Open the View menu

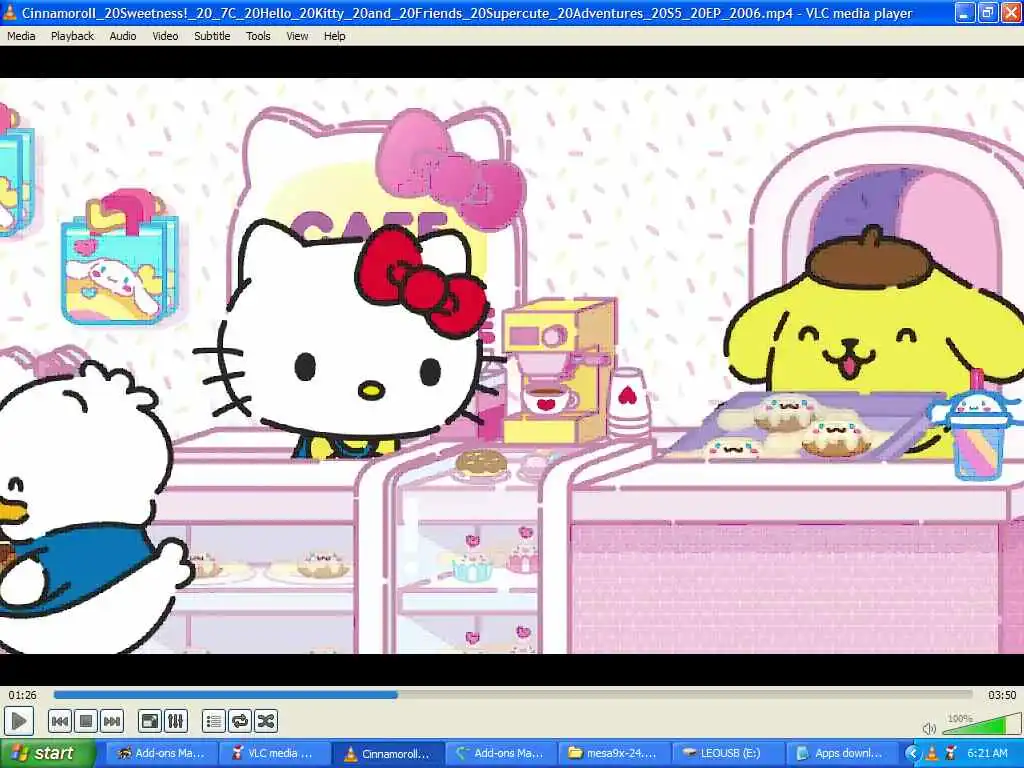point(297,36)
